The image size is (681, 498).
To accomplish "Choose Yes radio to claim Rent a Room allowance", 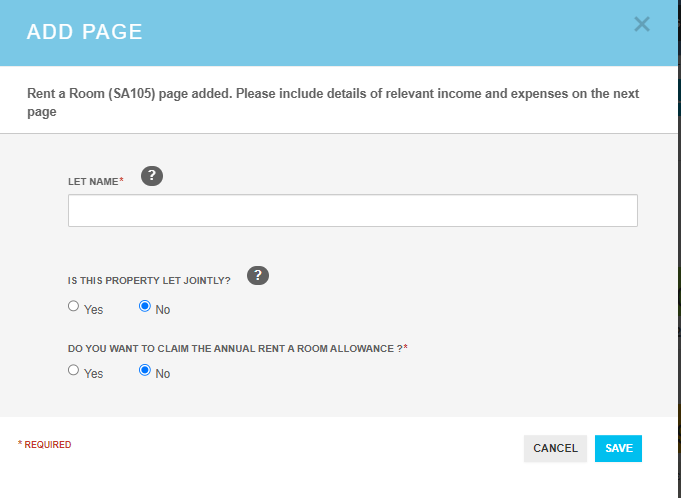I will click(73, 370).
